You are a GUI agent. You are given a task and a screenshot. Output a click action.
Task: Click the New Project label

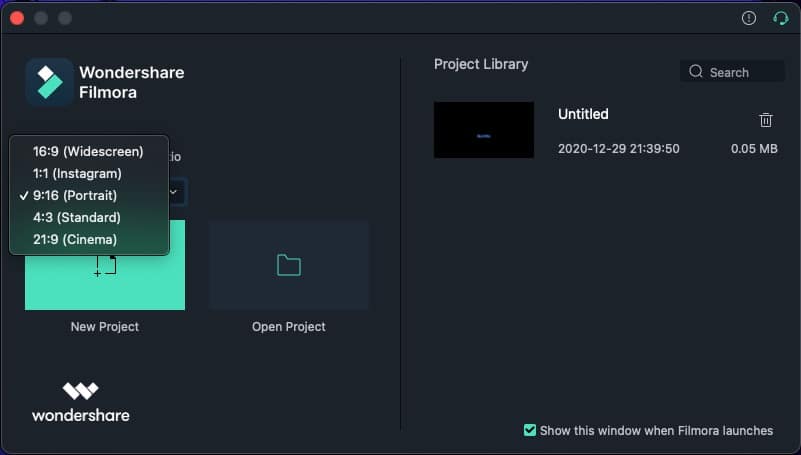coord(105,327)
